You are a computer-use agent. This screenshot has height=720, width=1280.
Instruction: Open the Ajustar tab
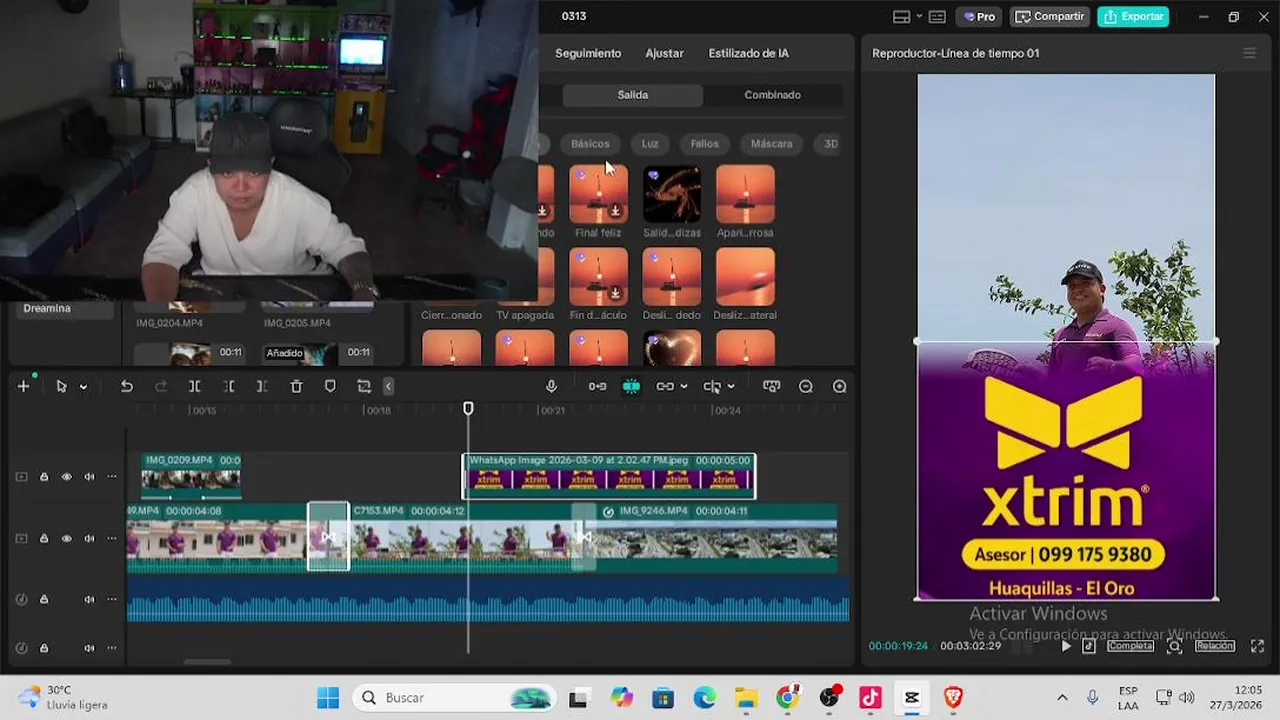(x=664, y=53)
